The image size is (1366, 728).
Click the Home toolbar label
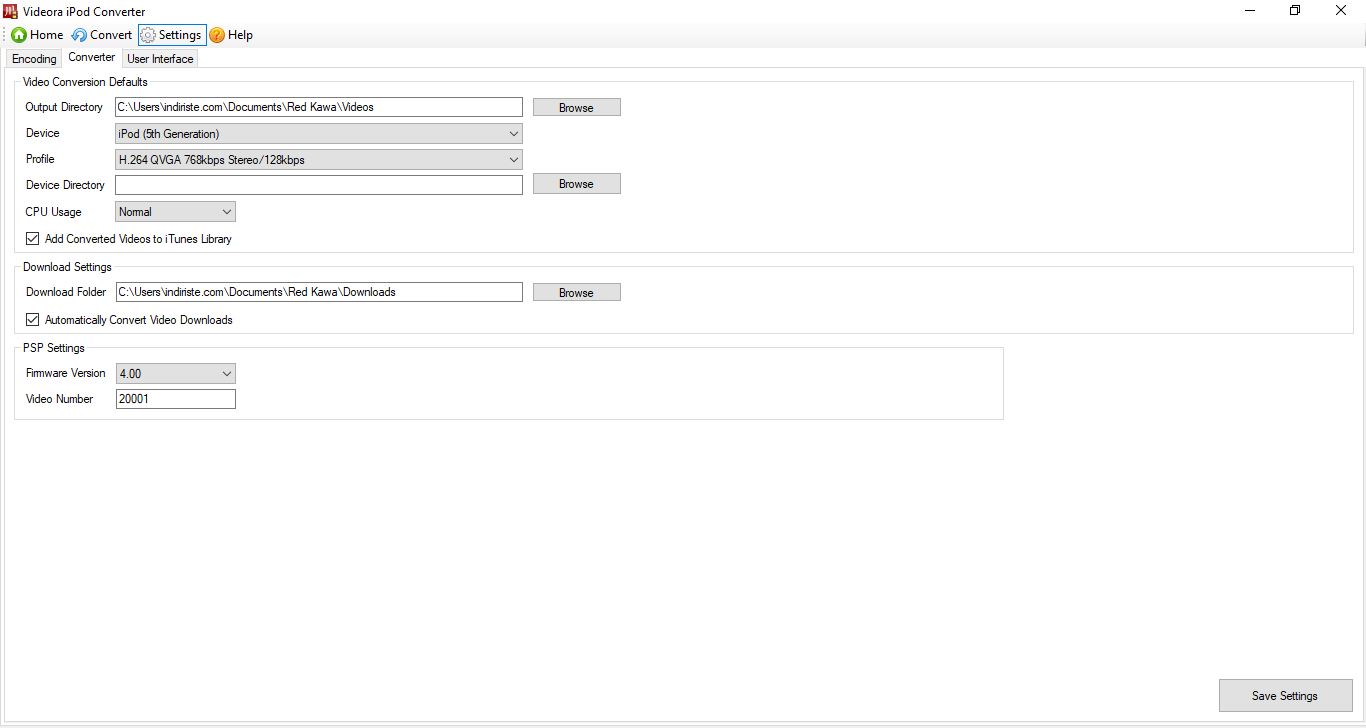[47, 35]
